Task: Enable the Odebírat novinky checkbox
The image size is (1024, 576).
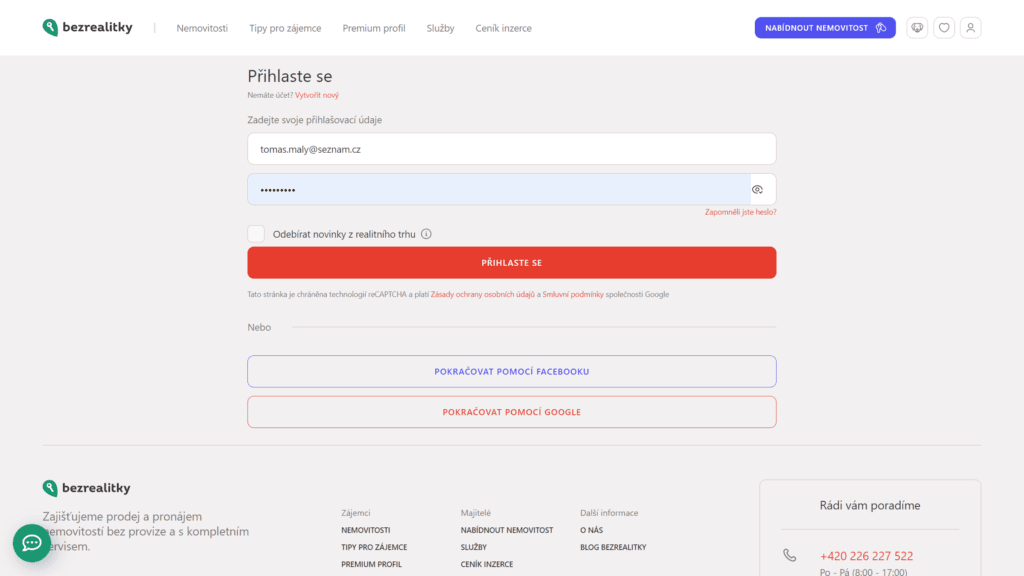Action: (257, 234)
